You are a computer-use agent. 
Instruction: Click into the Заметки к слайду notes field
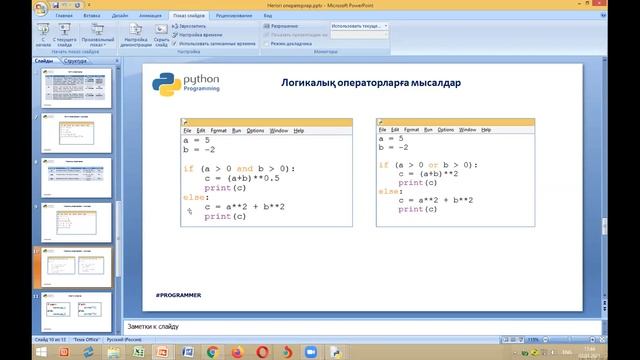pyautogui.click(x=362, y=327)
